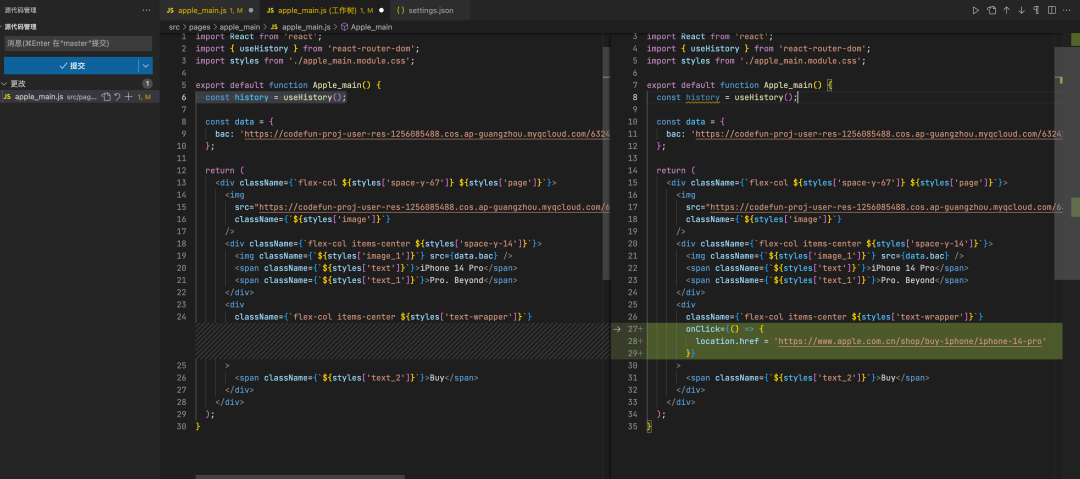The width and height of the screenshot is (1080, 479).
Task: Click 'Pro. Beyond' text in left pane
Action: [455, 280]
